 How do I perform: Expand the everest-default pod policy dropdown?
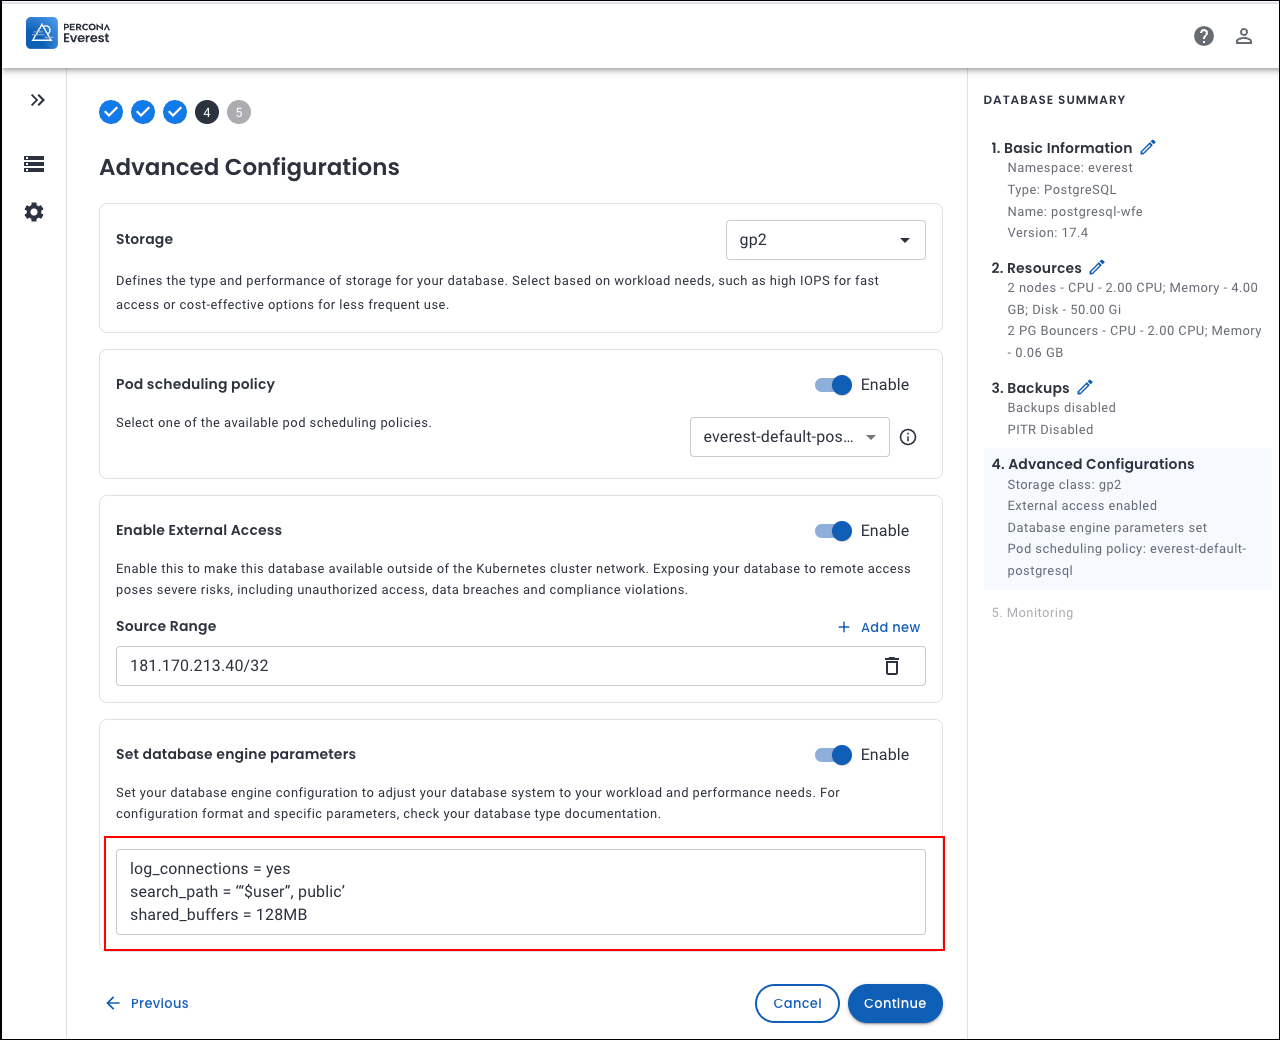(789, 437)
